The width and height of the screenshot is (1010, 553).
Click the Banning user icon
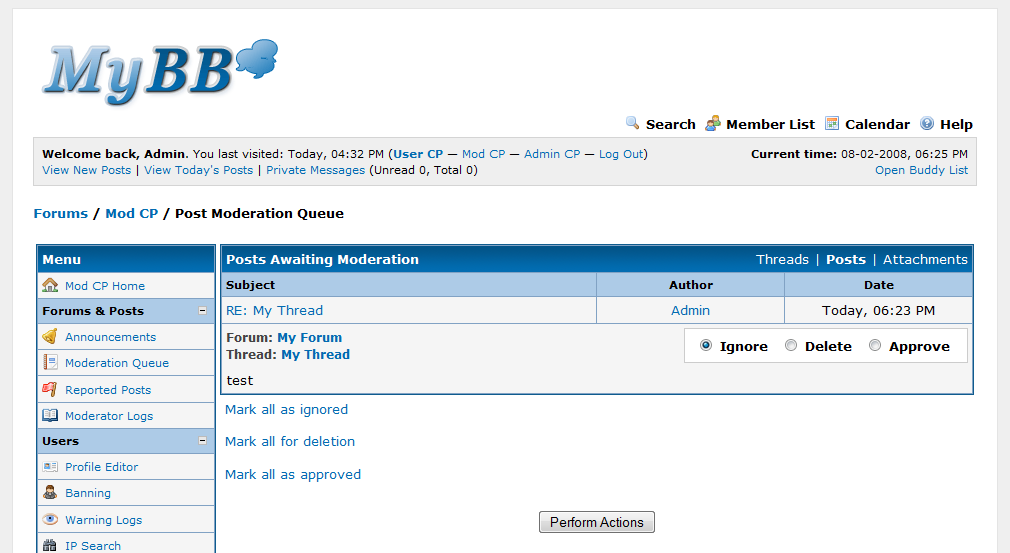pos(50,492)
